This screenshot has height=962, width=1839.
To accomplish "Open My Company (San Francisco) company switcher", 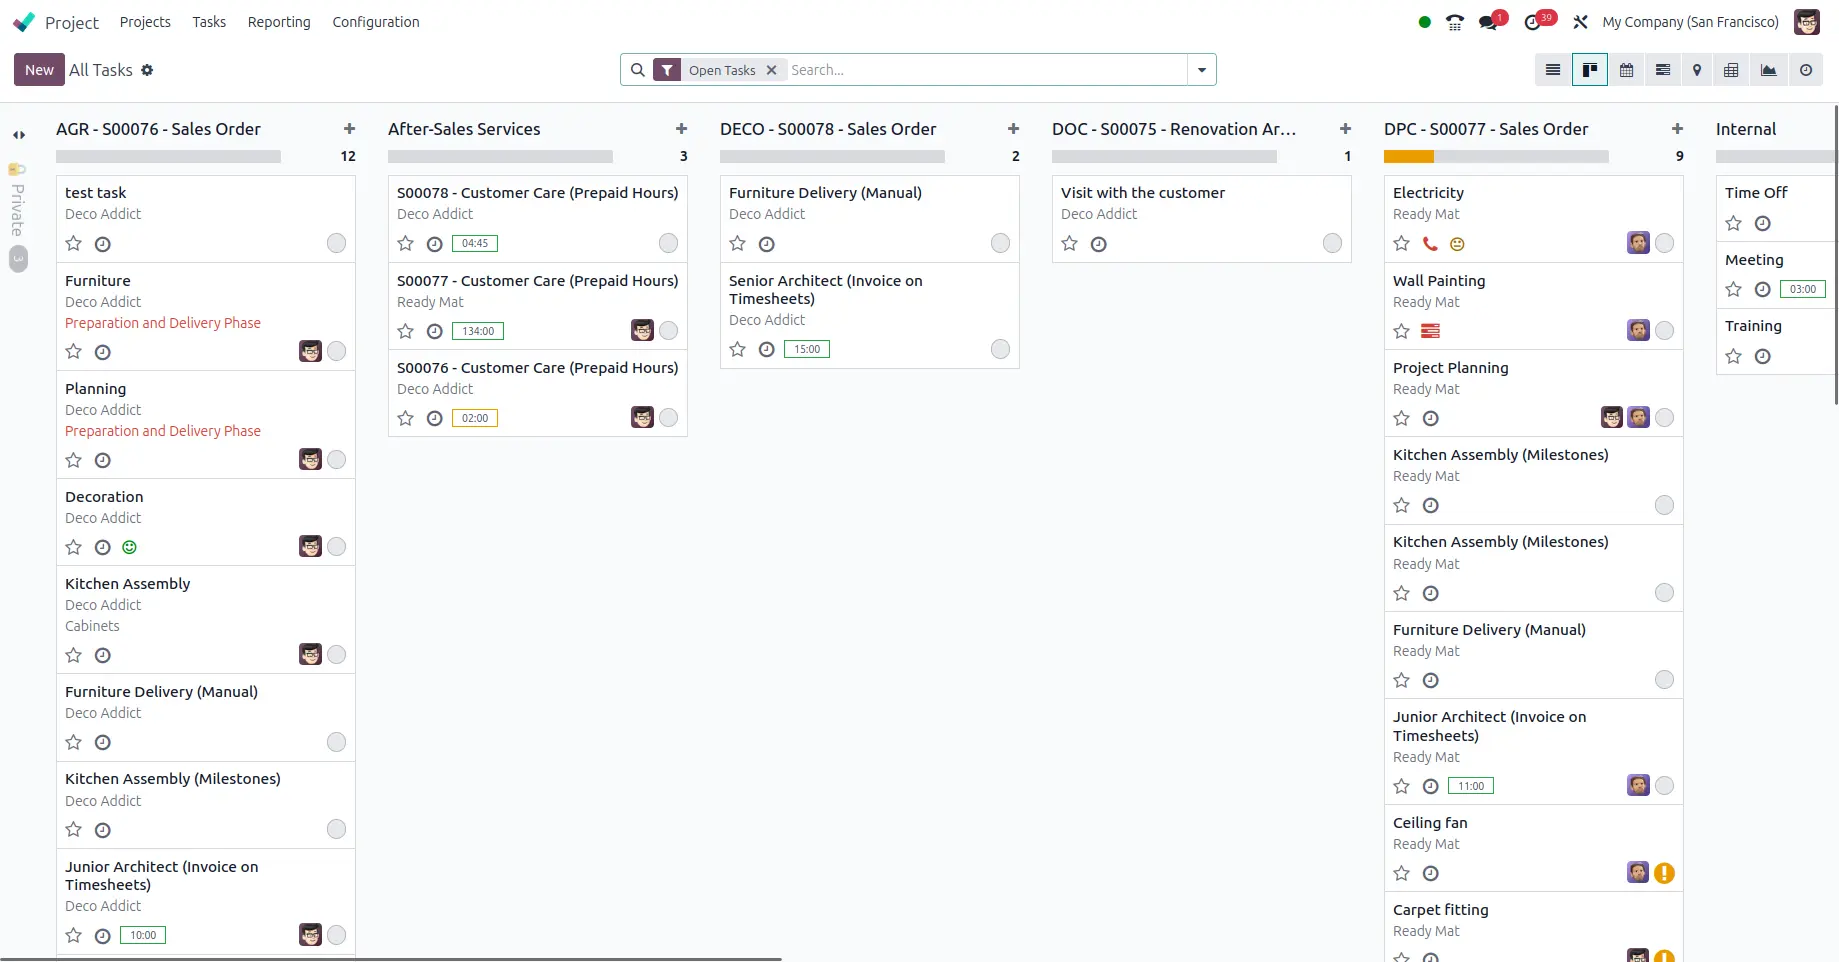I will (x=1690, y=22).
